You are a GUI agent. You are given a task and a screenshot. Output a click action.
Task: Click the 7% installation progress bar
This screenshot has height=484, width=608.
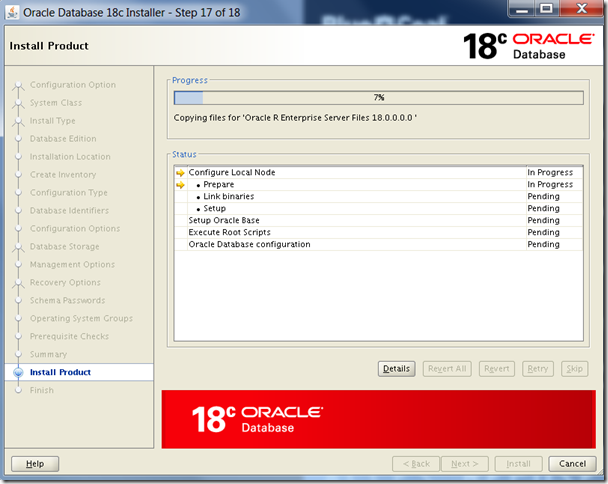(379, 98)
